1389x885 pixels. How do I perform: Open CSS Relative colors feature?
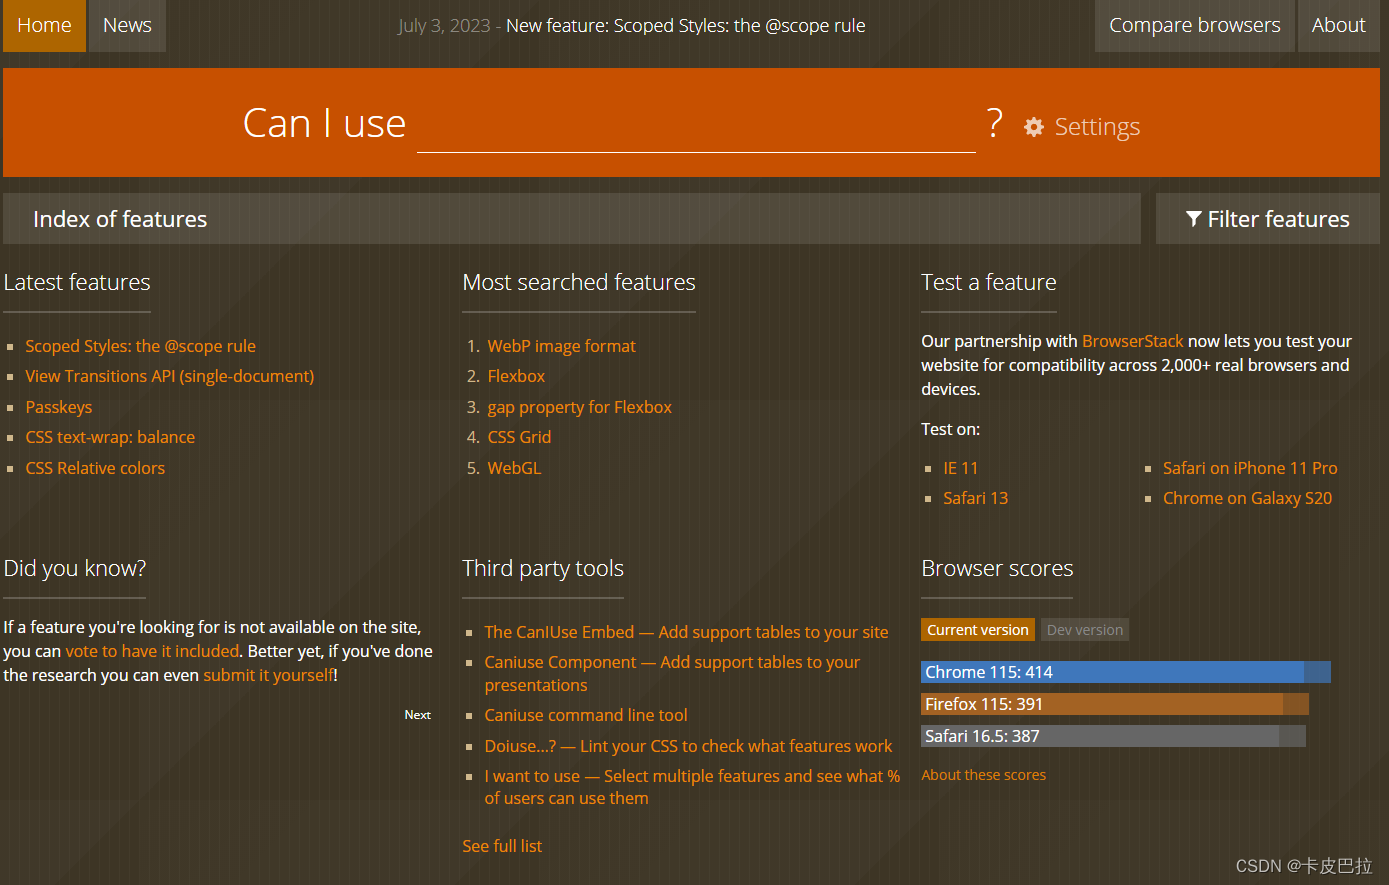[x=95, y=468]
